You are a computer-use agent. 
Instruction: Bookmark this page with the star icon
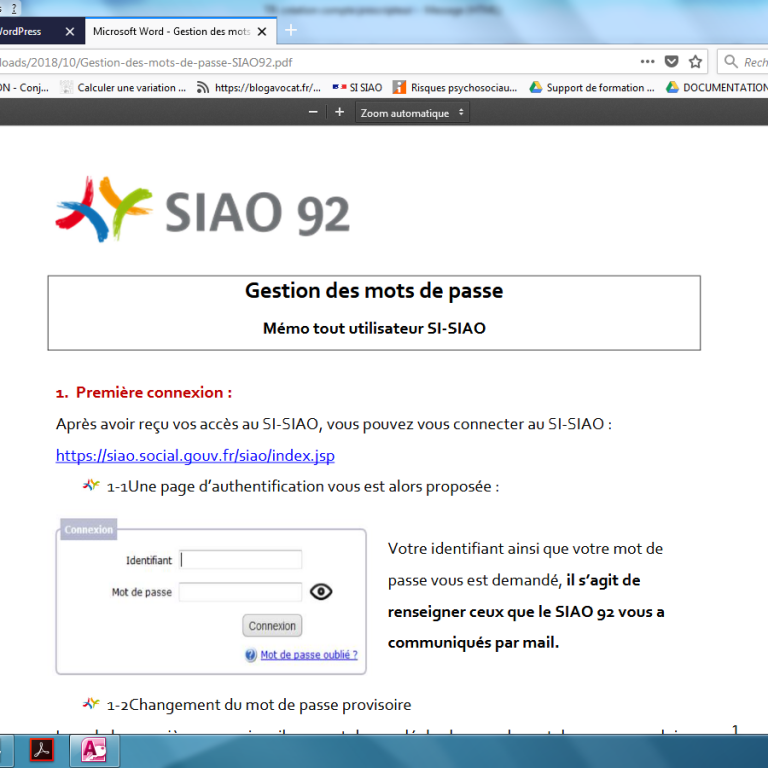click(x=696, y=61)
